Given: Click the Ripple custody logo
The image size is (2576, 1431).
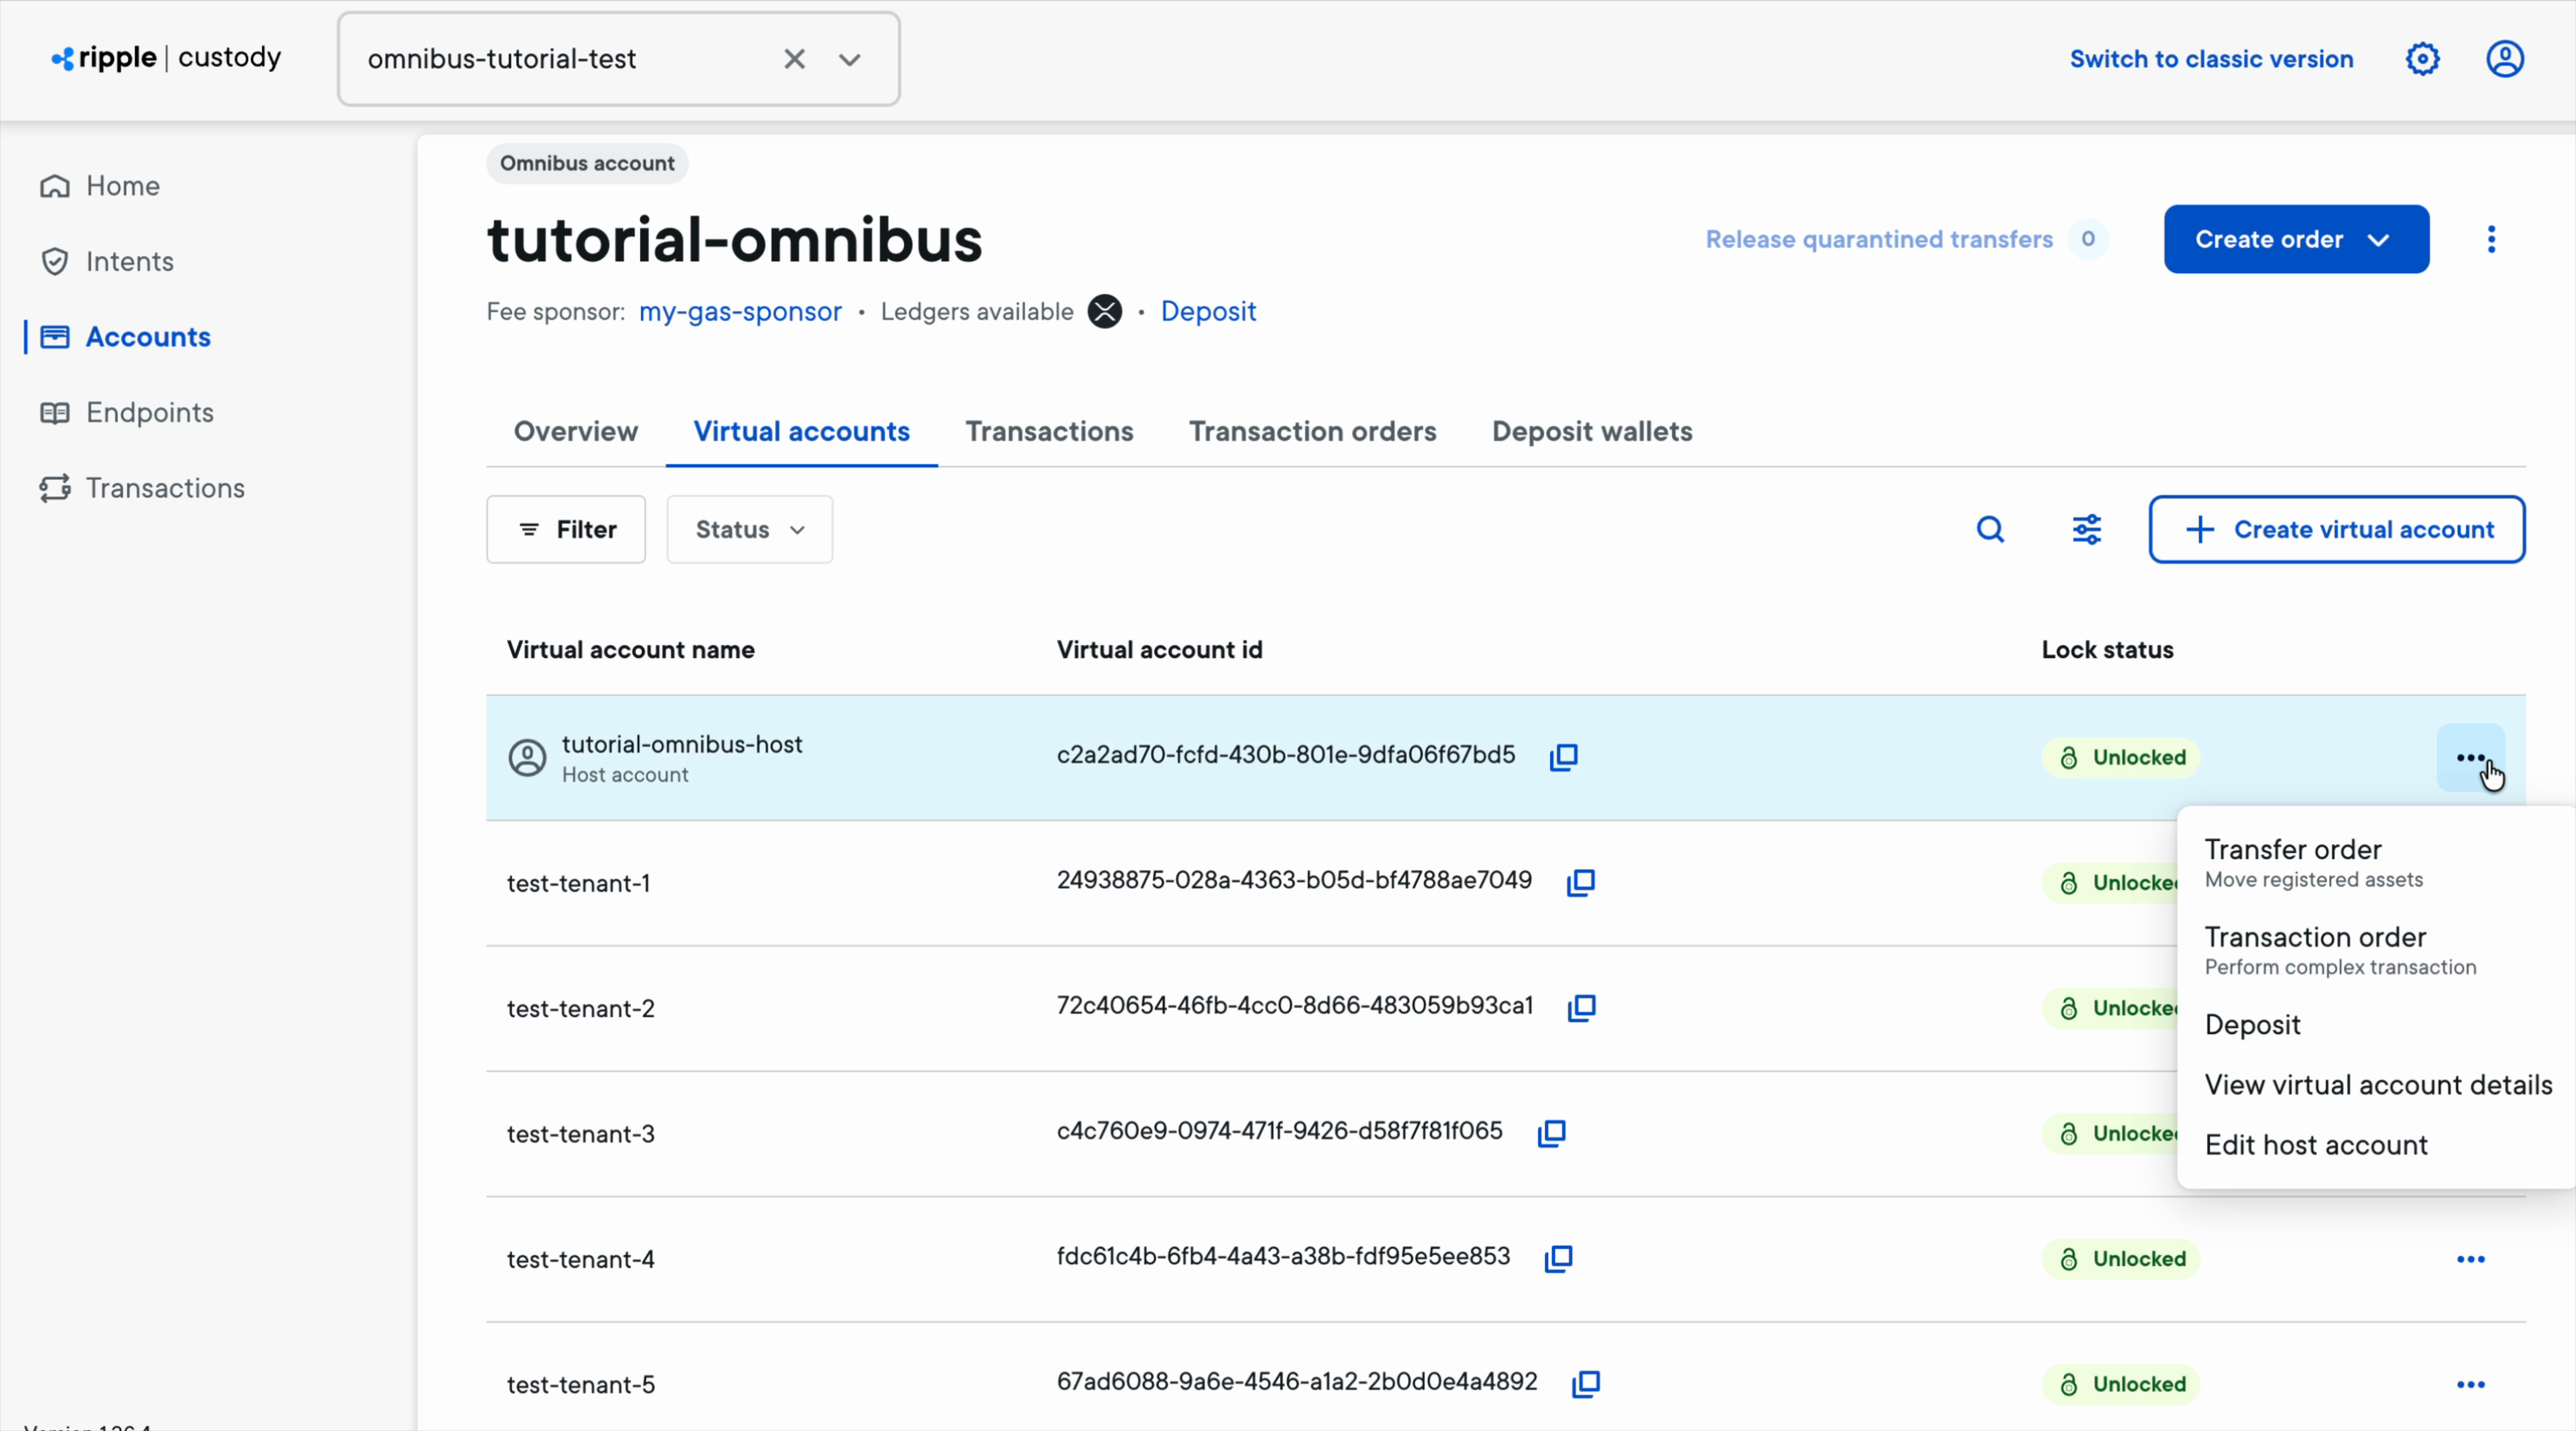Looking at the screenshot, I should coord(166,58).
